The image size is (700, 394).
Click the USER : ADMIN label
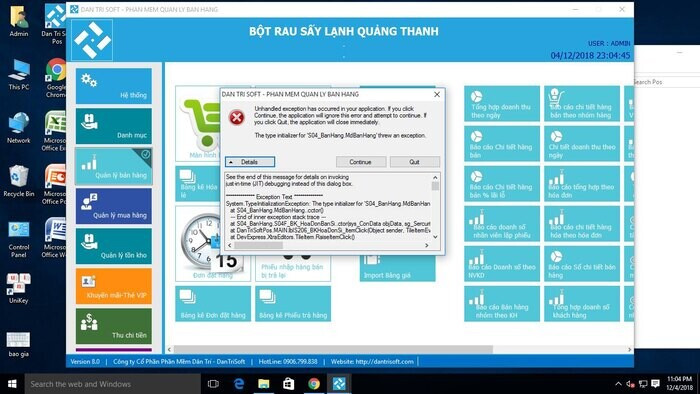(x=609, y=43)
